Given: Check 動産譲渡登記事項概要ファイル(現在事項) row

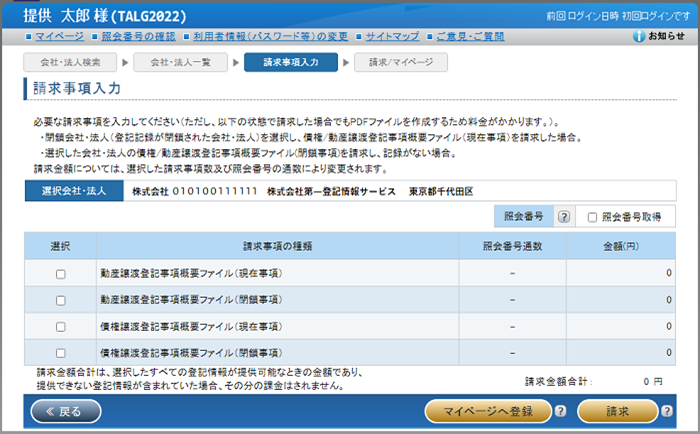Looking at the screenshot, I should 61,274.
